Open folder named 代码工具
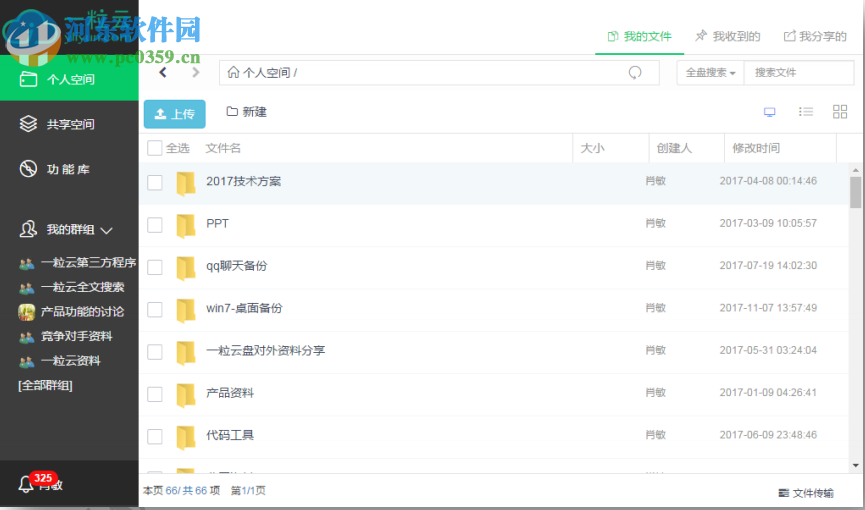 click(x=229, y=435)
